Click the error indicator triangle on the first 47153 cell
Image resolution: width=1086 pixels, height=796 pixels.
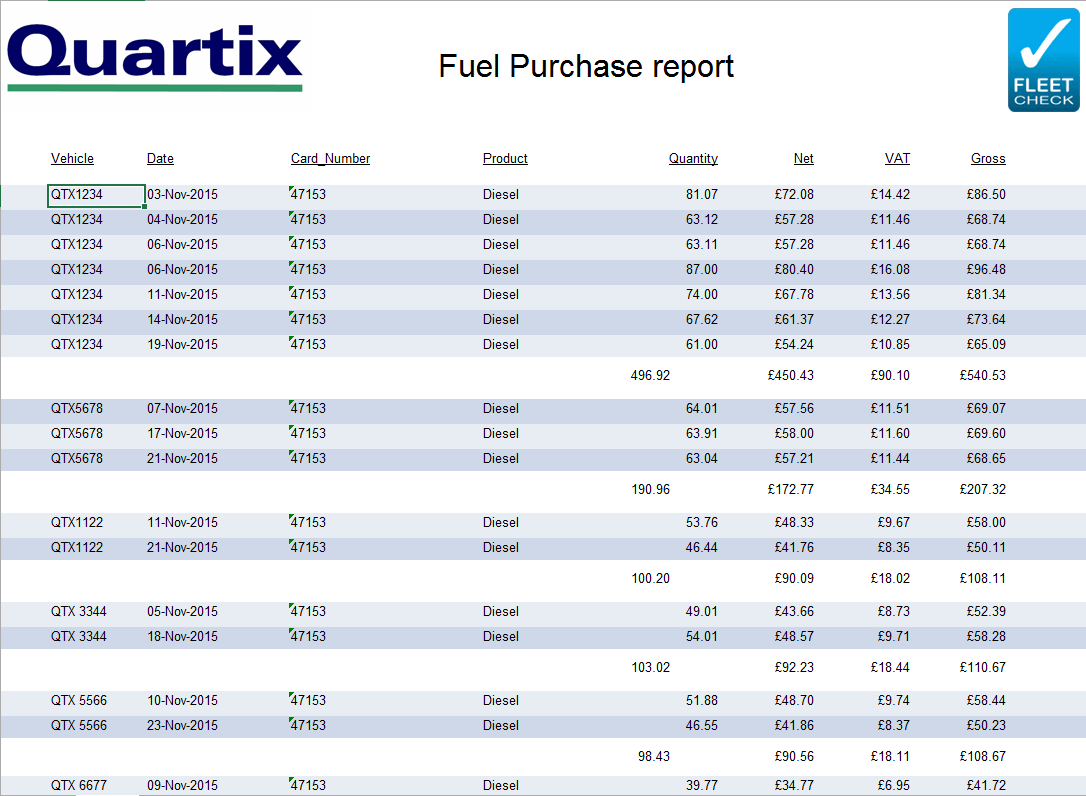(291, 190)
